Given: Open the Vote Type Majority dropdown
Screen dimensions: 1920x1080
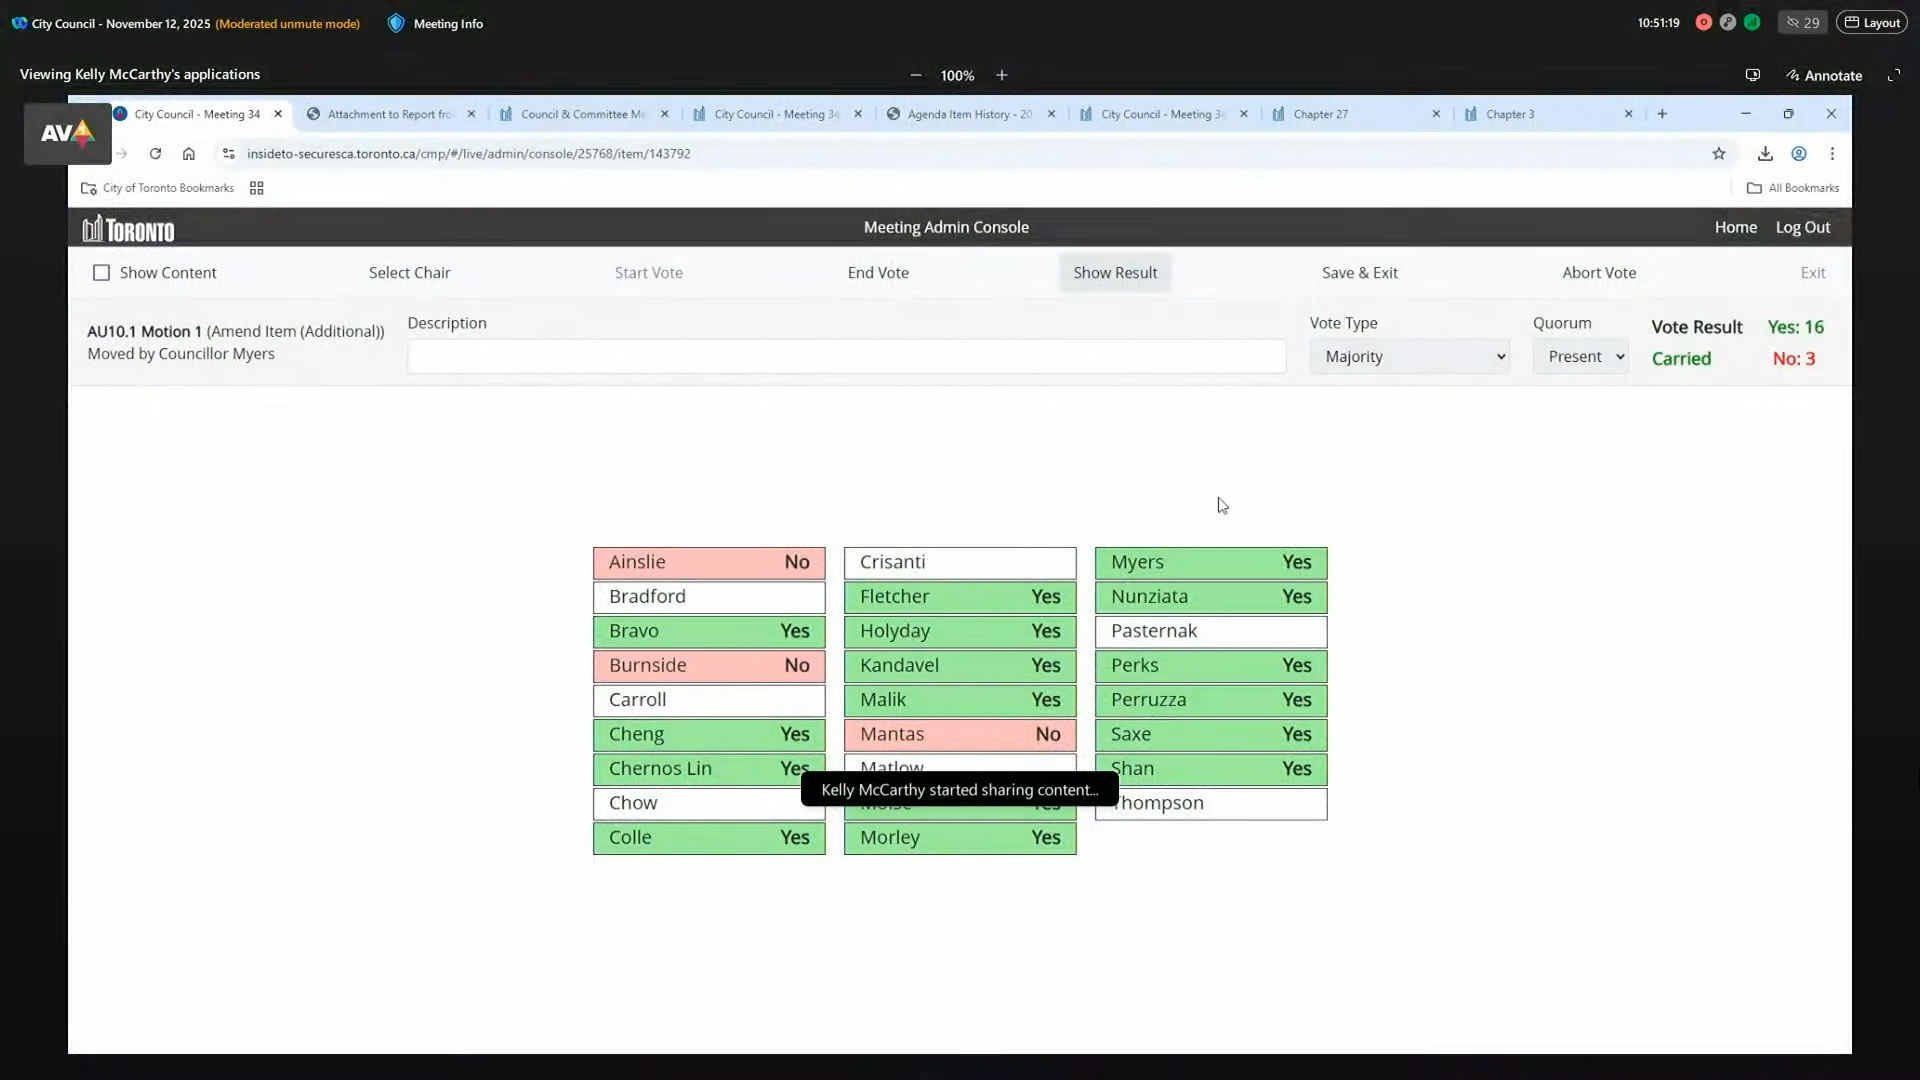Looking at the screenshot, I should tap(1409, 357).
